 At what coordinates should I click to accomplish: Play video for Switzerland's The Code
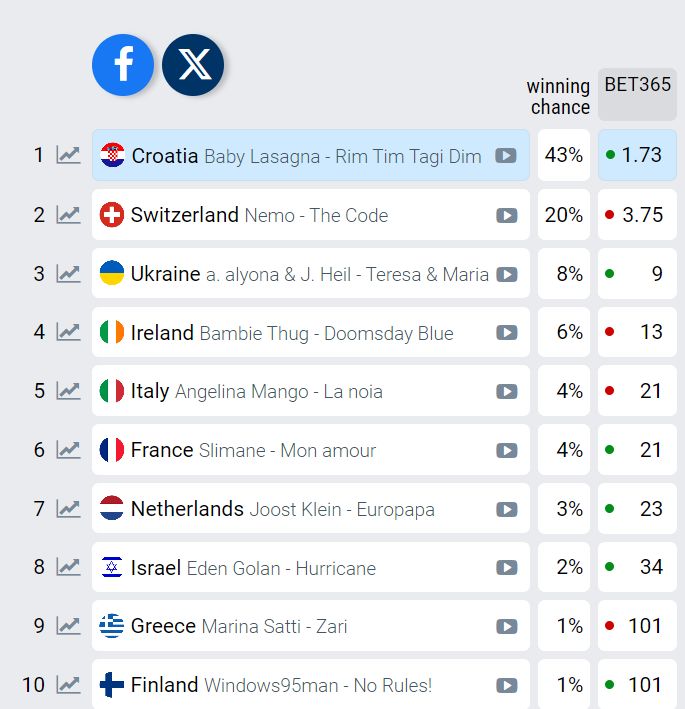[x=506, y=215]
